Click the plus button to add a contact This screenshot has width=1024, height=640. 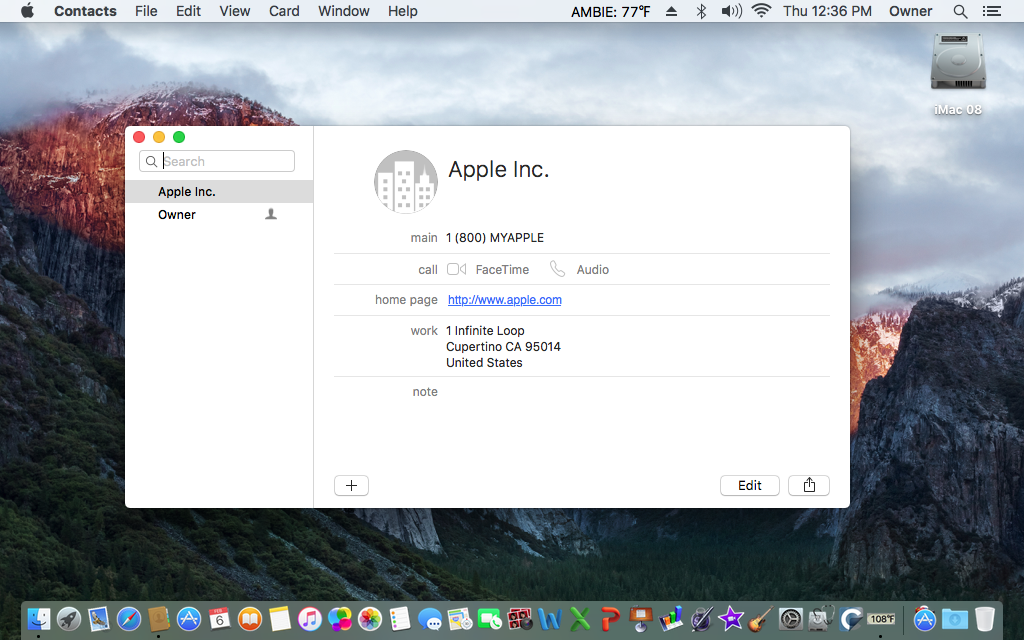(x=351, y=485)
